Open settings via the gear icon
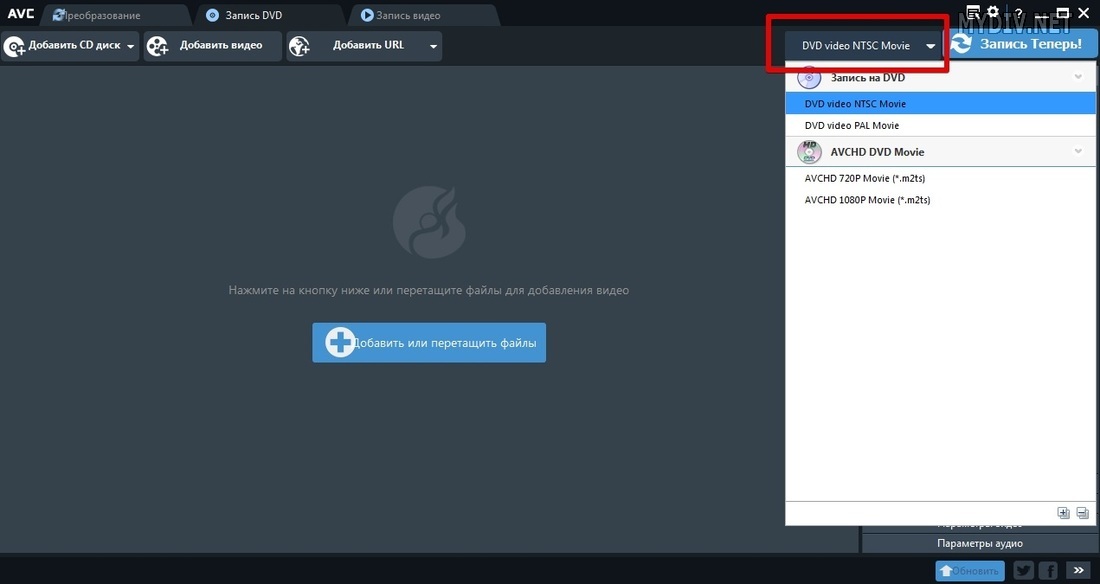The height and width of the screenshot is (584, 1100). click(x=993, y=13)
